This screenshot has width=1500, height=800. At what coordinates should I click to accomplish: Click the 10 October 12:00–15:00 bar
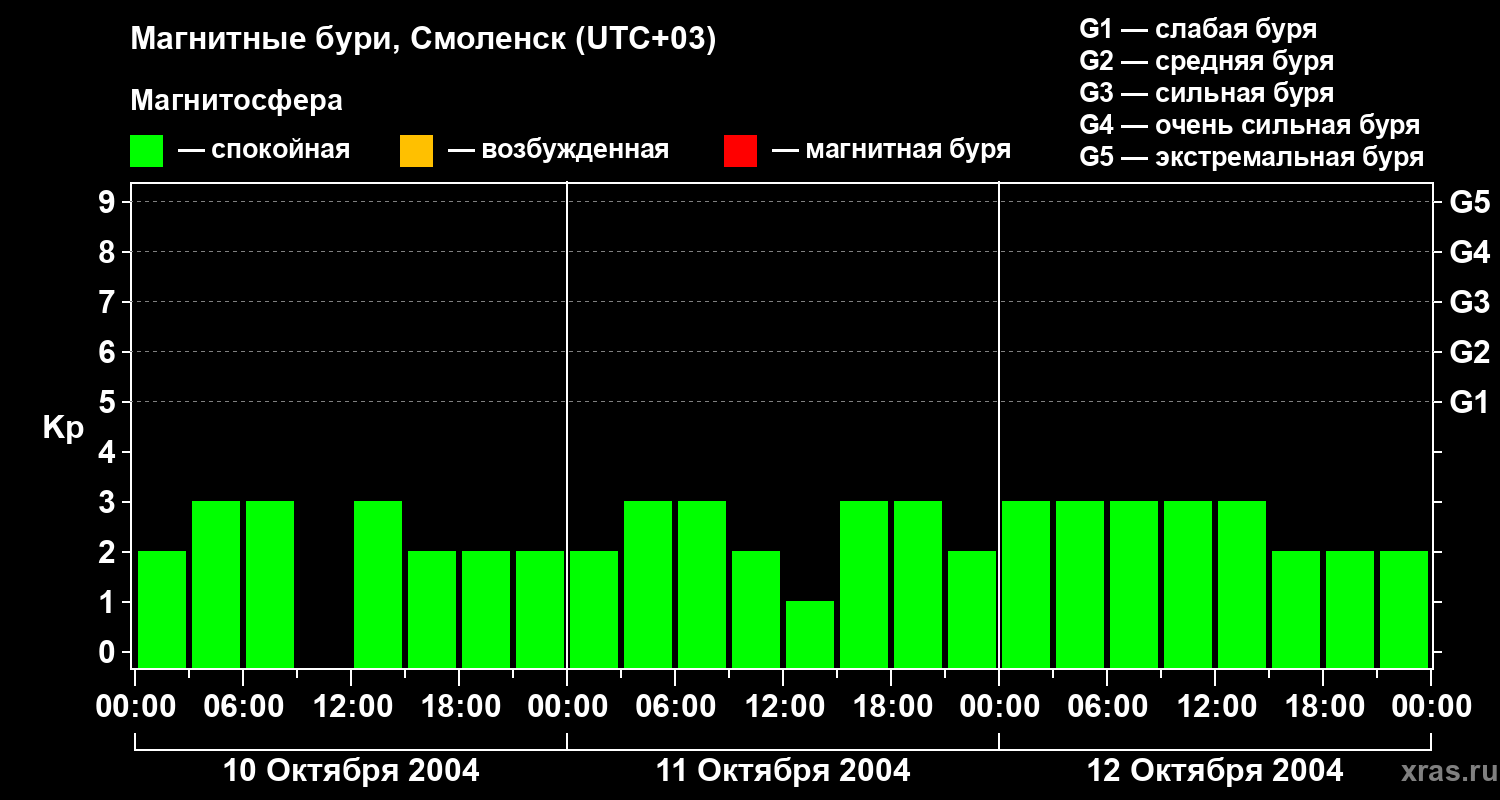pyautogui.click(x=378, y=584)
